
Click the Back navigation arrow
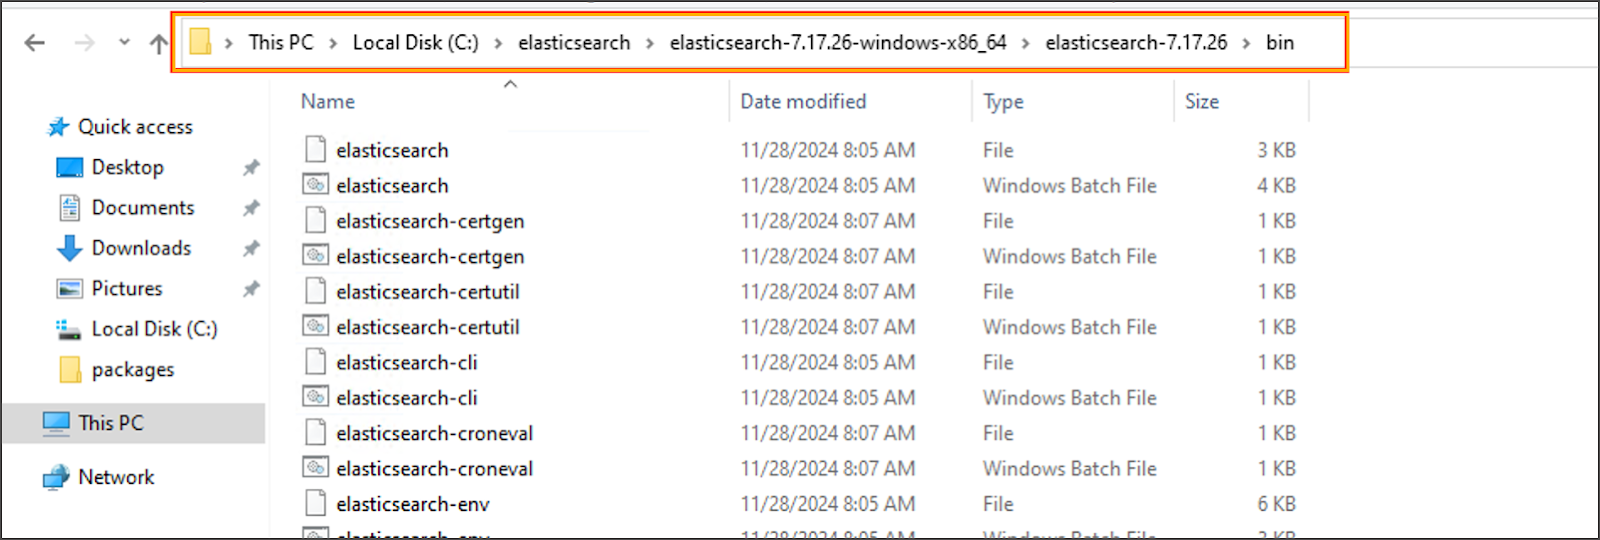click(x=35, y=43)
